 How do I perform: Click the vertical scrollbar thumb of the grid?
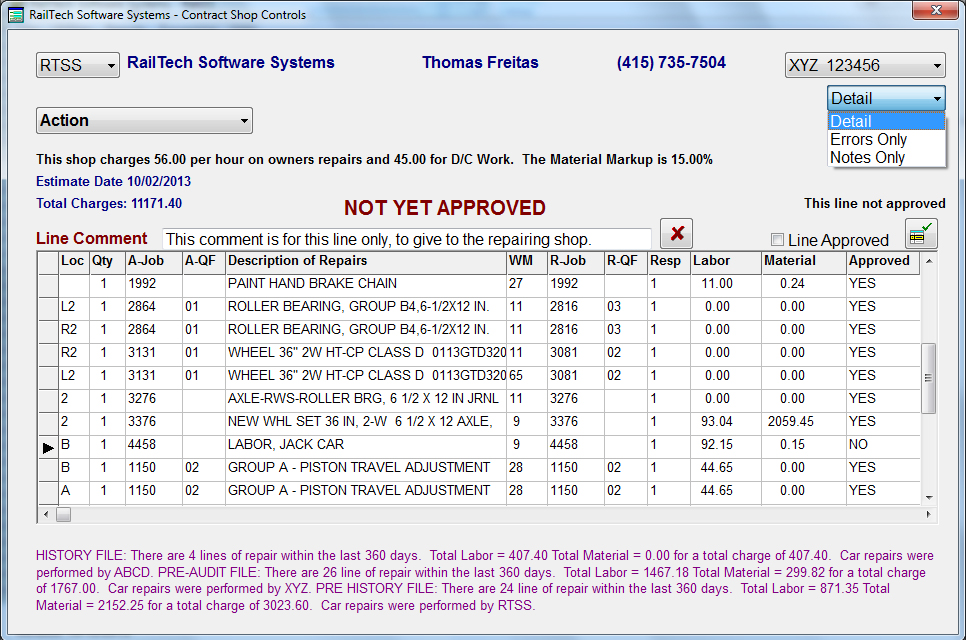coord(928,378)
